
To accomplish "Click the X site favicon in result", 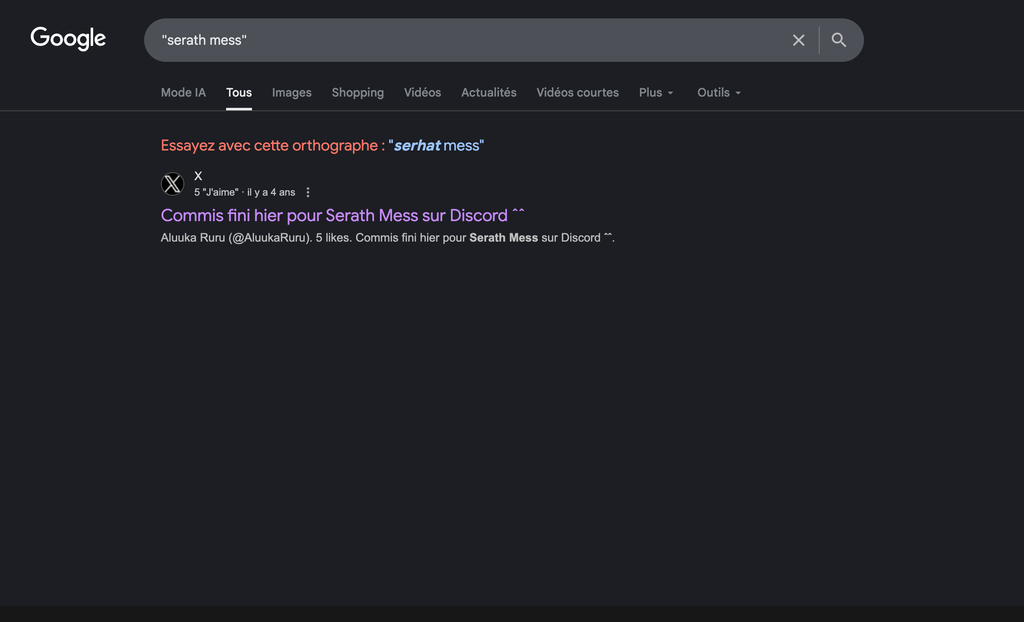I will point(173,184).
